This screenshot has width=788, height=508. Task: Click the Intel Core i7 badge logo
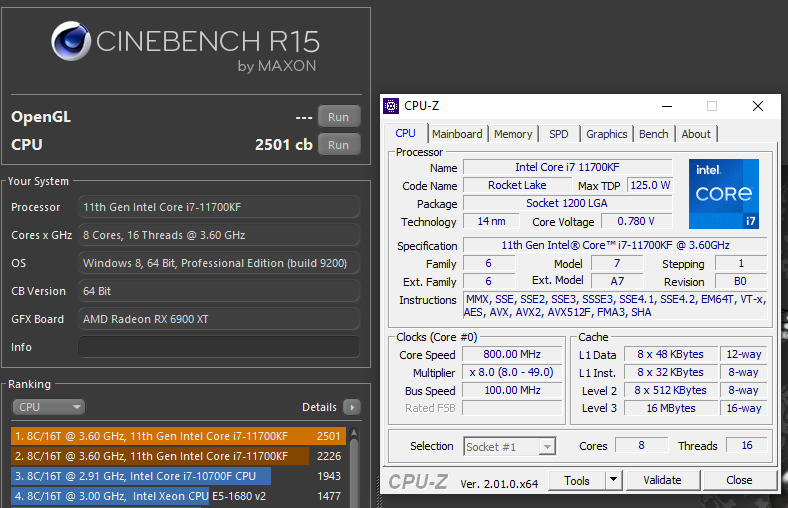(723, 193)
